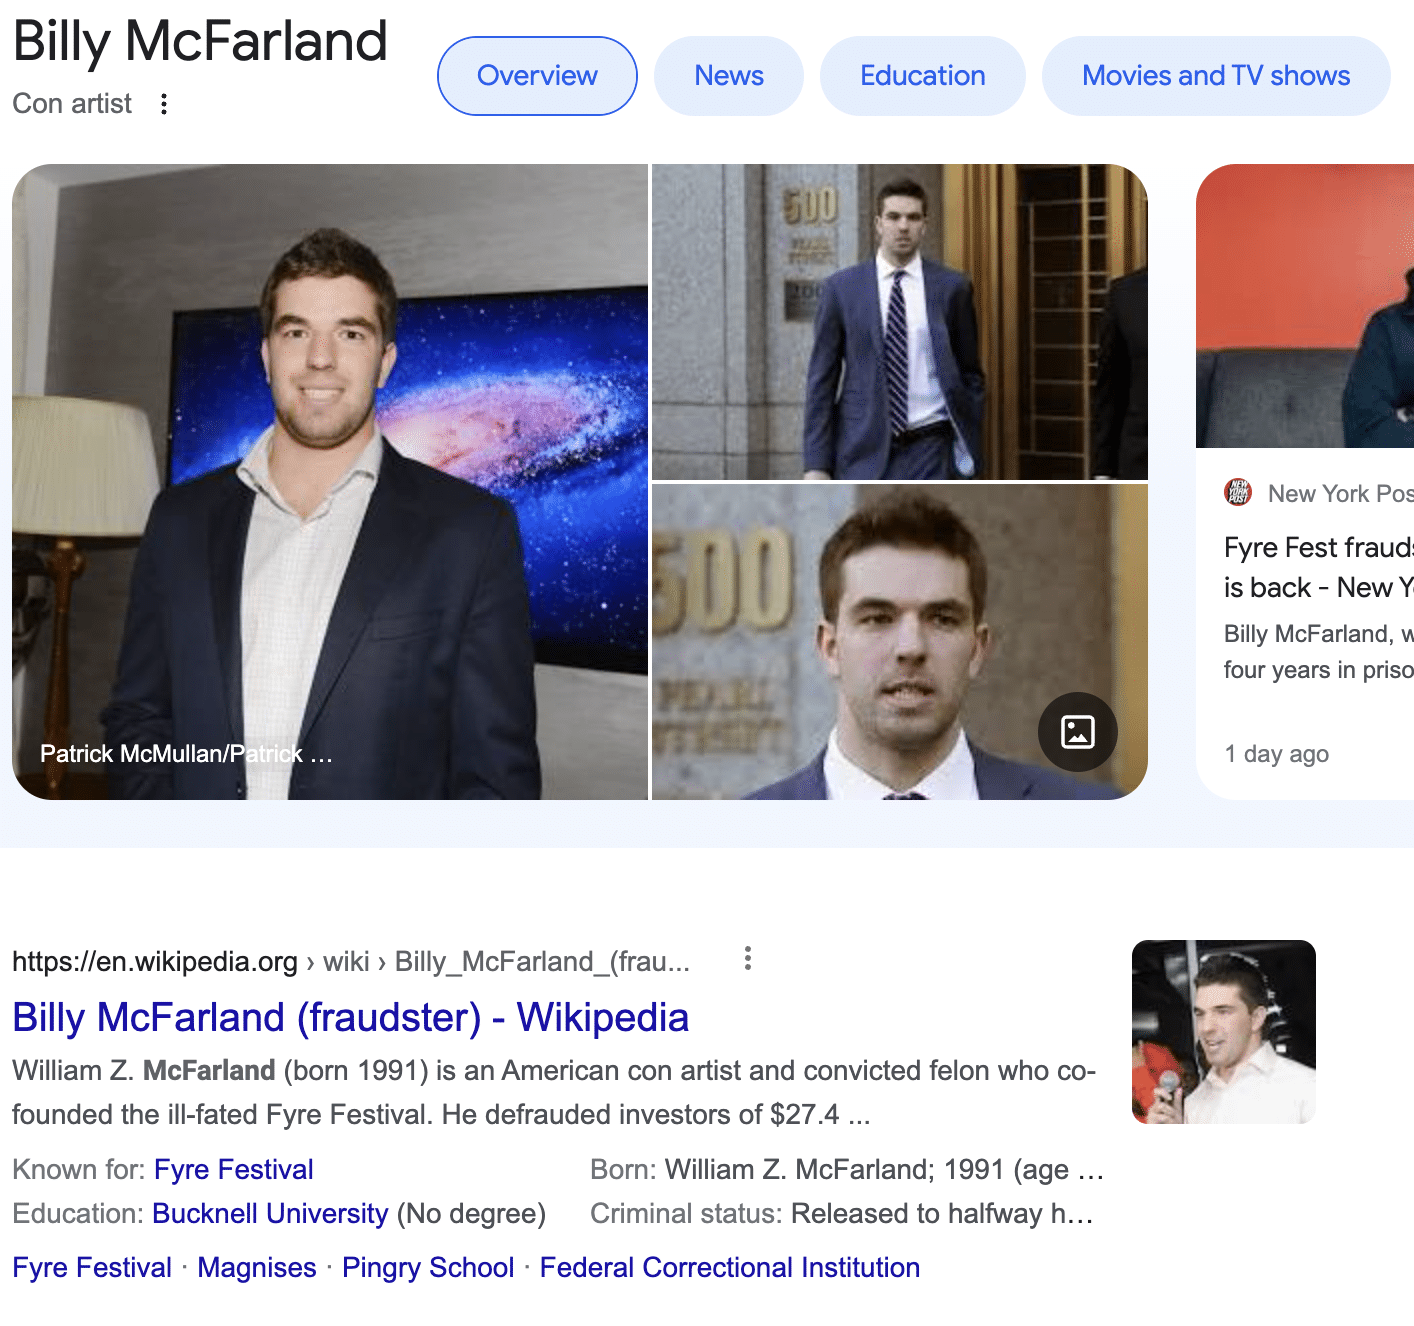
Task: Open the Education tab
Action: [x=922, y=76]
